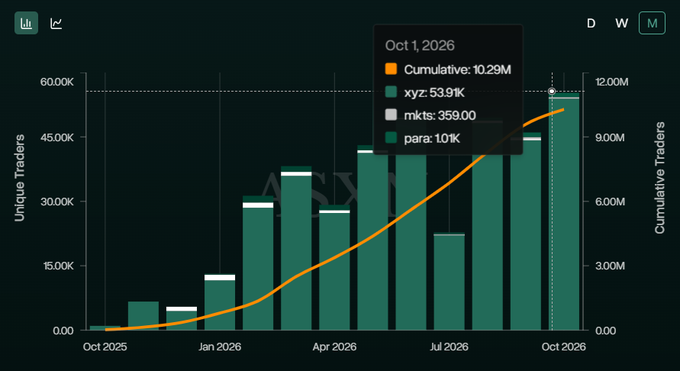Click the mkts: 359.00 value
Viewport: 680px width, 371px height.
[x=440, y=115]
